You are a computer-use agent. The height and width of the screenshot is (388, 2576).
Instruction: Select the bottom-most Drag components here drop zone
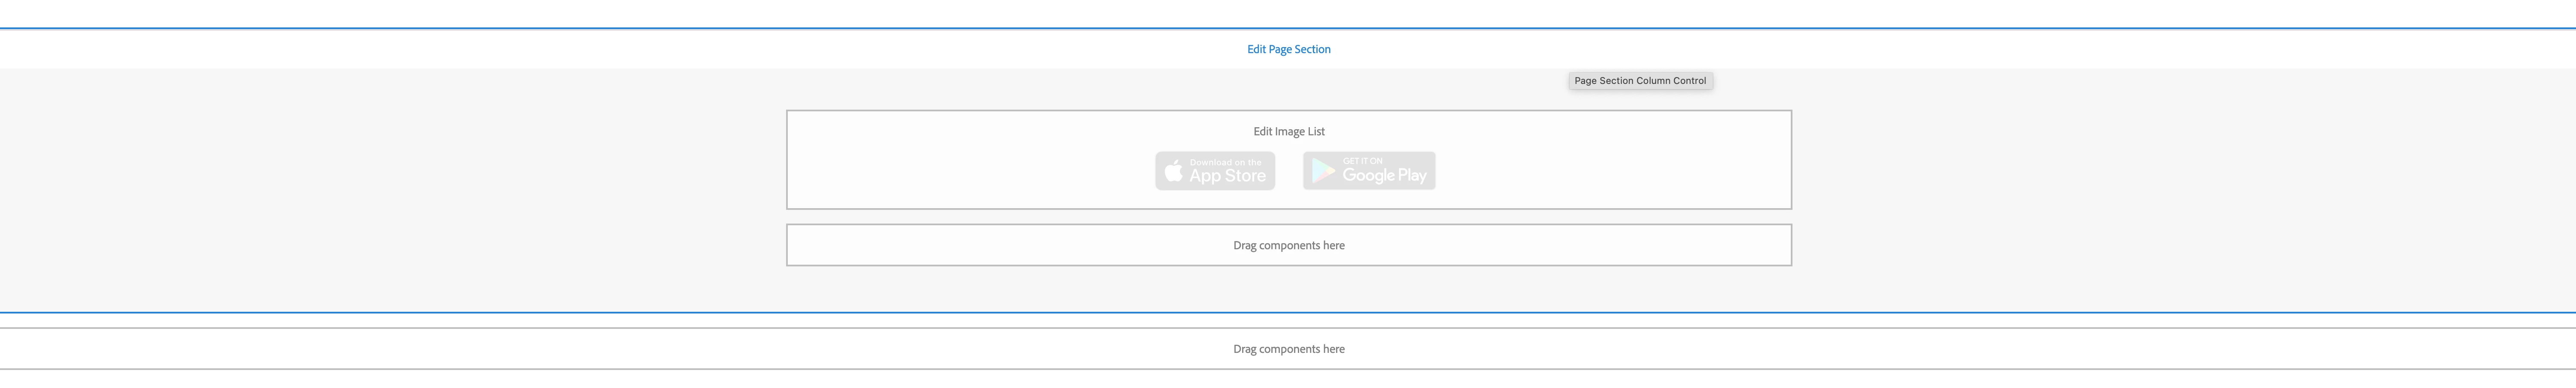coord(1288,349)
